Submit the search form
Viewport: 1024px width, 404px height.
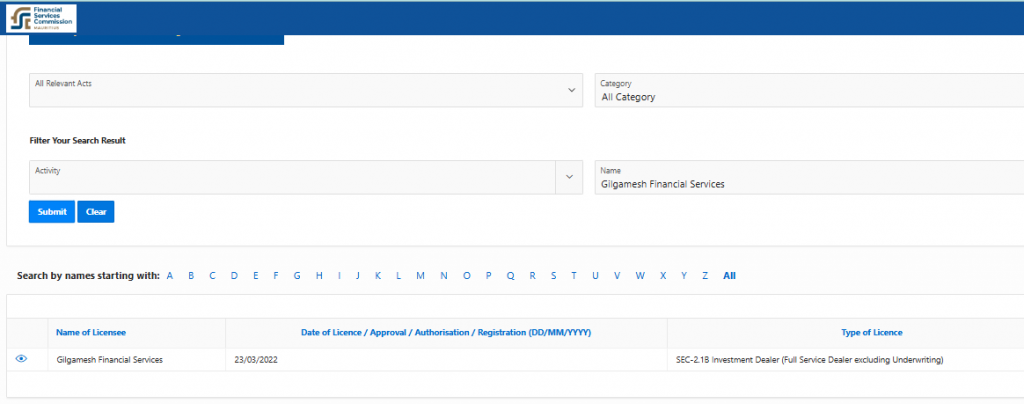click(52, 211)
